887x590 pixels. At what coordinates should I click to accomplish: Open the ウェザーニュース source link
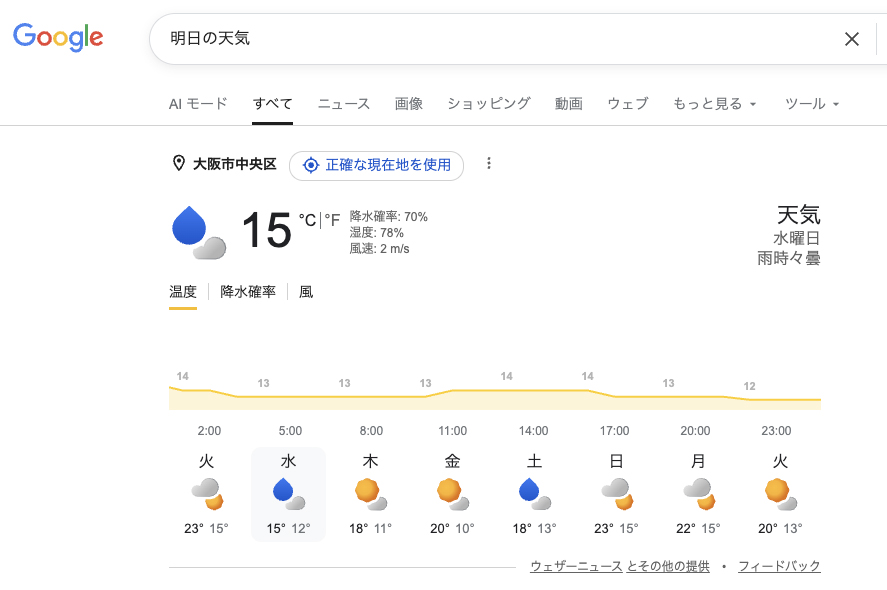576,566
